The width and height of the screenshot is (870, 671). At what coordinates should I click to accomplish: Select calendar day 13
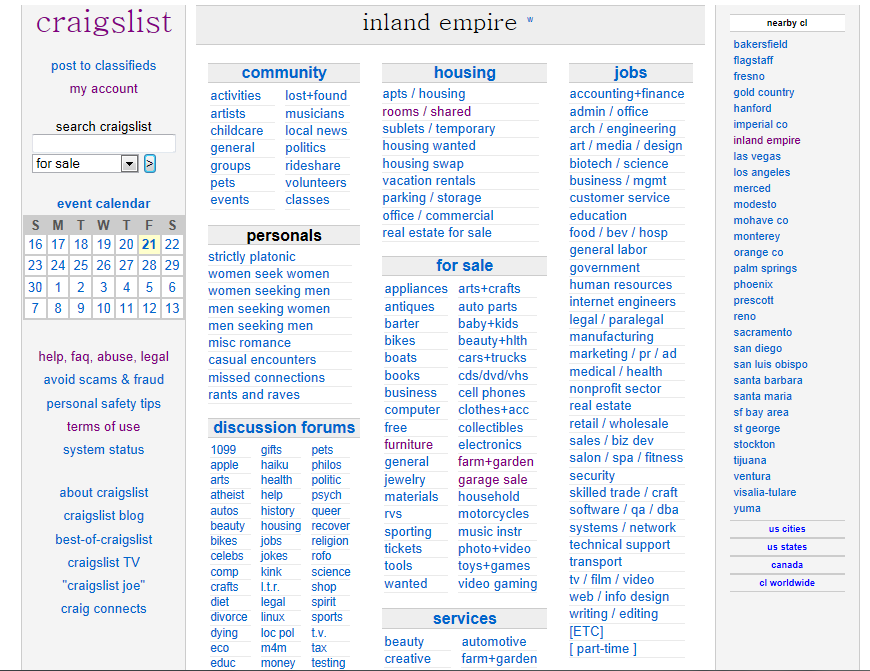point(172,309)
